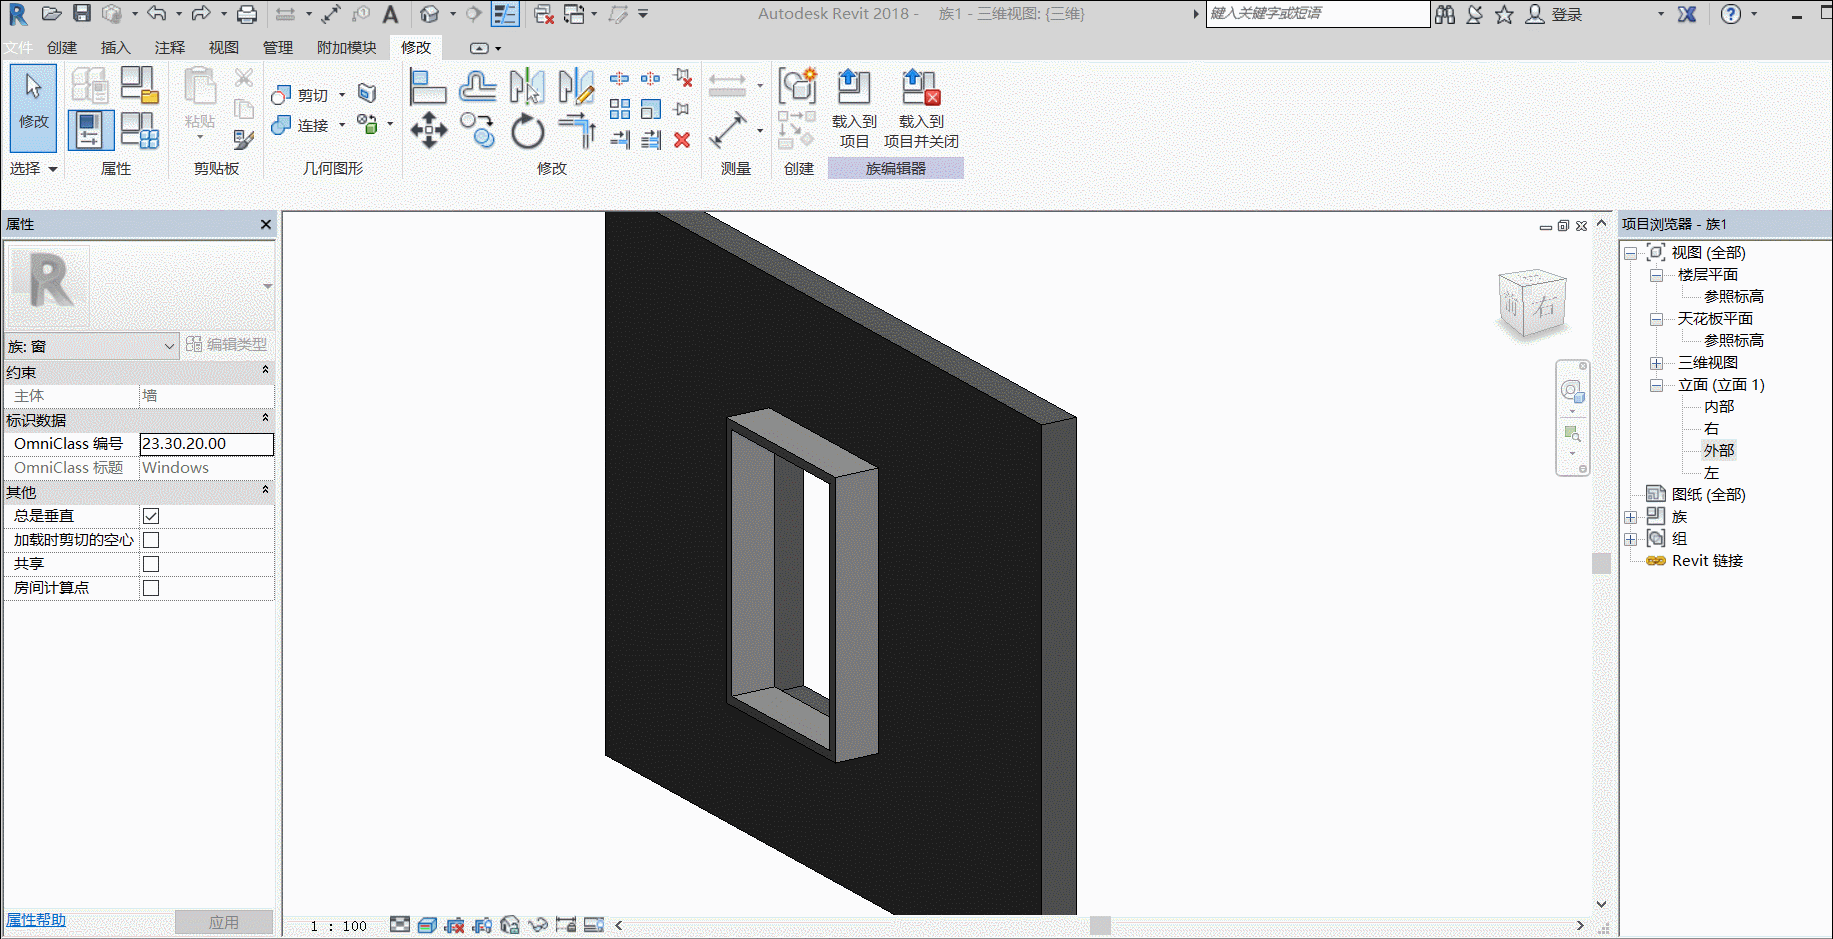Open Visual Style icon in view control bar
The width and height of the screenshot is (1833, 939).
427,925
